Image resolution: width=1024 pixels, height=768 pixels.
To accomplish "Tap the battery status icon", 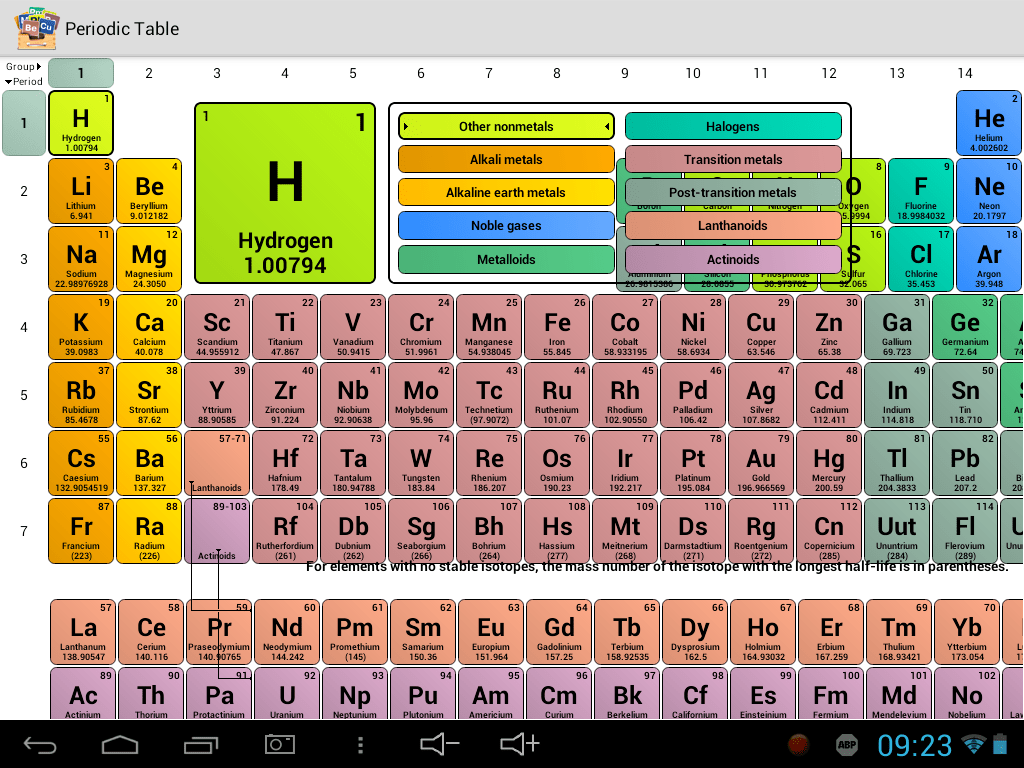I will (1000, 744).
